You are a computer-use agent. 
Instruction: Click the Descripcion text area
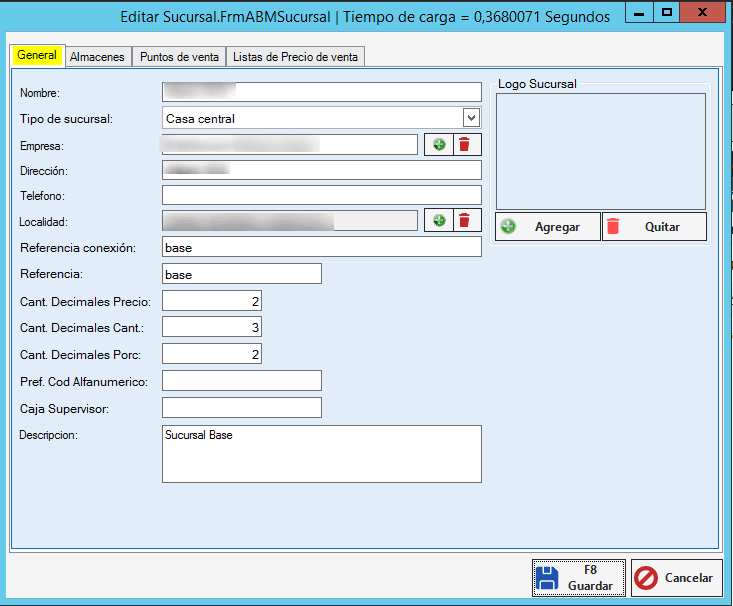(321, 454)
